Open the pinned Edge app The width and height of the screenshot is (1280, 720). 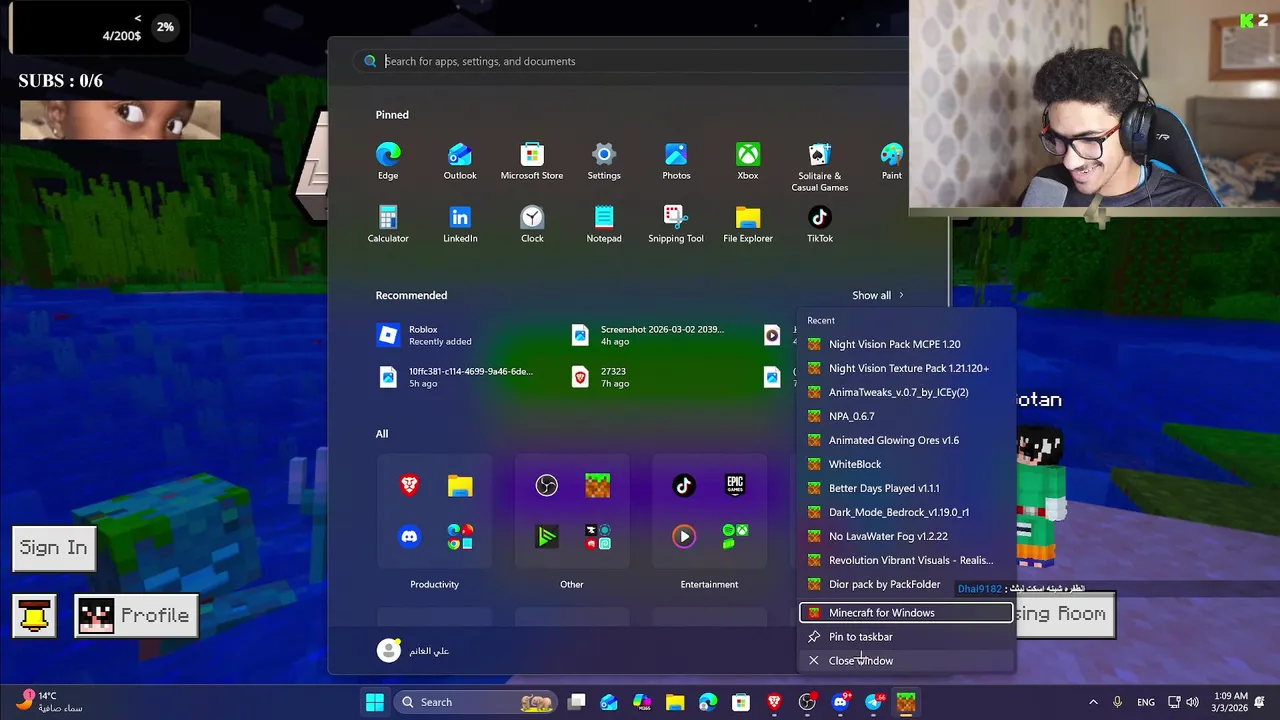[x=388, y=162]
